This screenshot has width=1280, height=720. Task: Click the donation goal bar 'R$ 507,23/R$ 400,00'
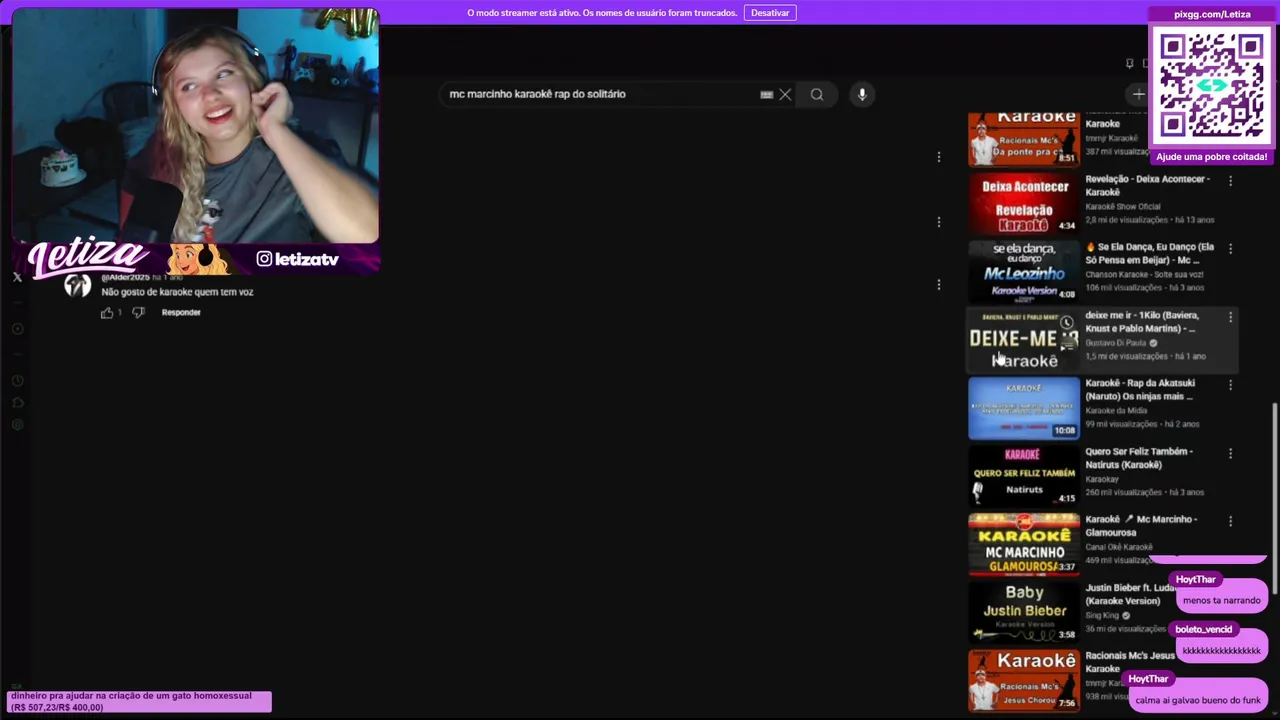pyautogui.click(x=139, y=702)
